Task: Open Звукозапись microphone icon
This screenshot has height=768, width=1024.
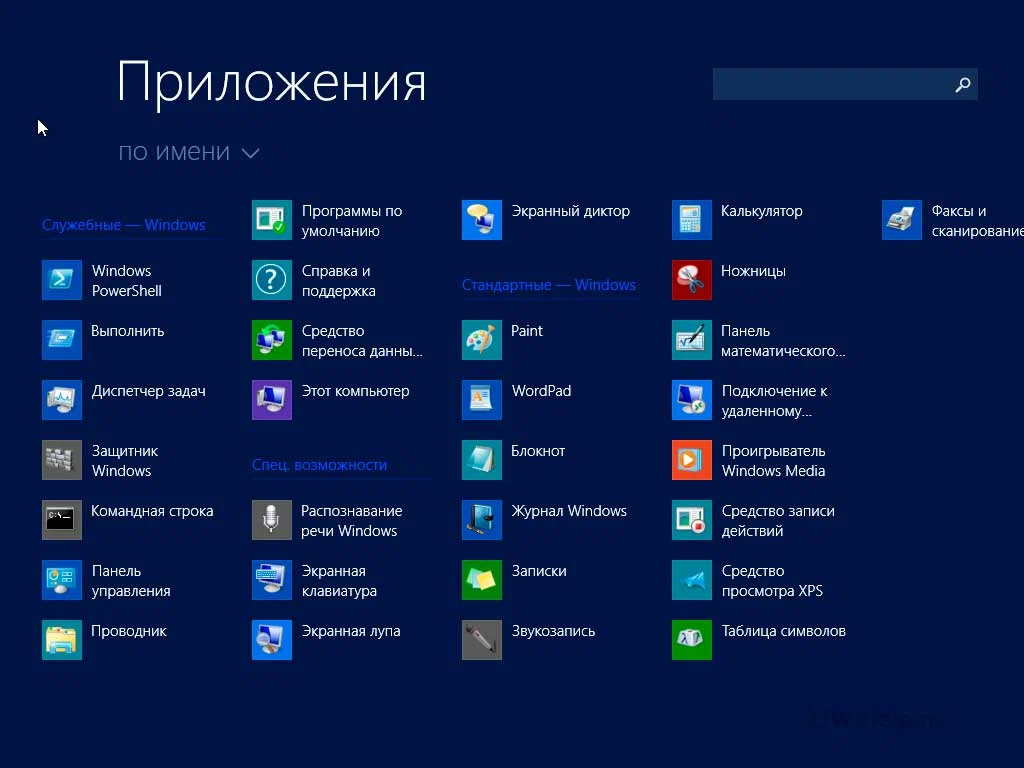Action: point(482,640)
